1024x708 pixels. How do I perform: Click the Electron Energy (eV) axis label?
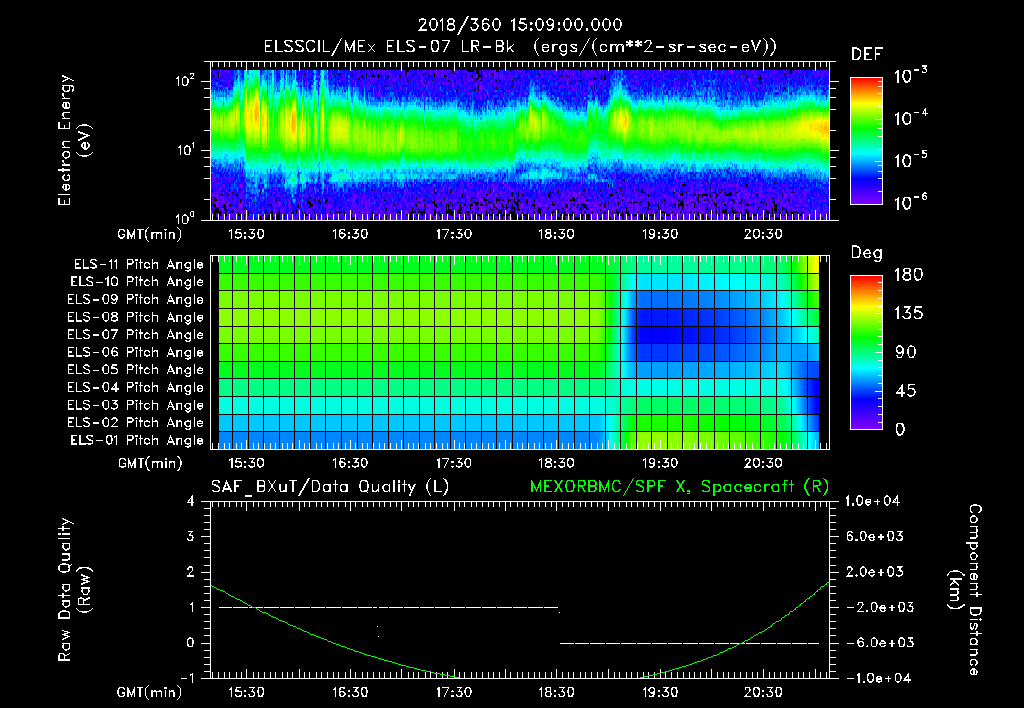[x=74, y=140]
